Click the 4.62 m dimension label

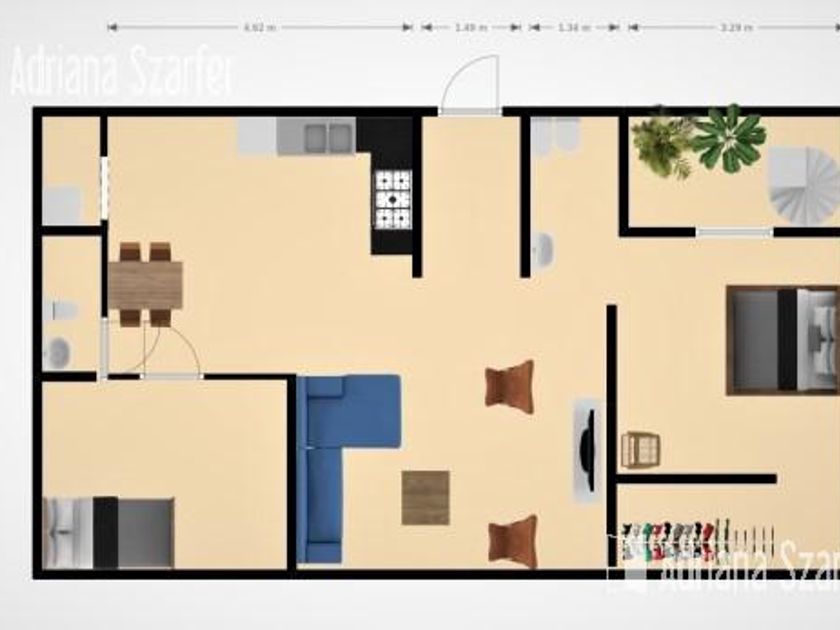click(x=260, y=28)
